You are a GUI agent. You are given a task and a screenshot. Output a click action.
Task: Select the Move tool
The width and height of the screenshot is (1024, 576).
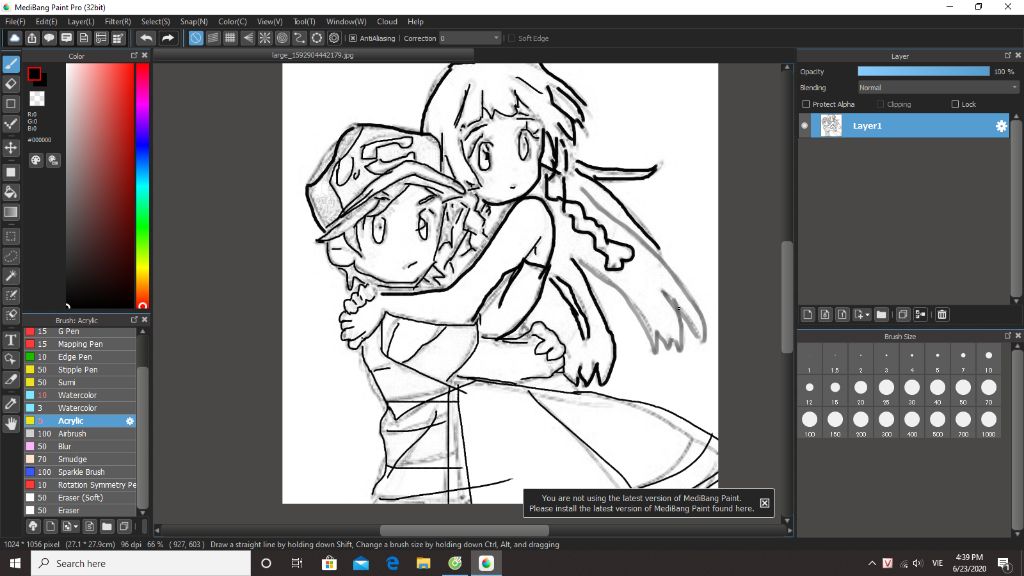[x=11, y=148]
